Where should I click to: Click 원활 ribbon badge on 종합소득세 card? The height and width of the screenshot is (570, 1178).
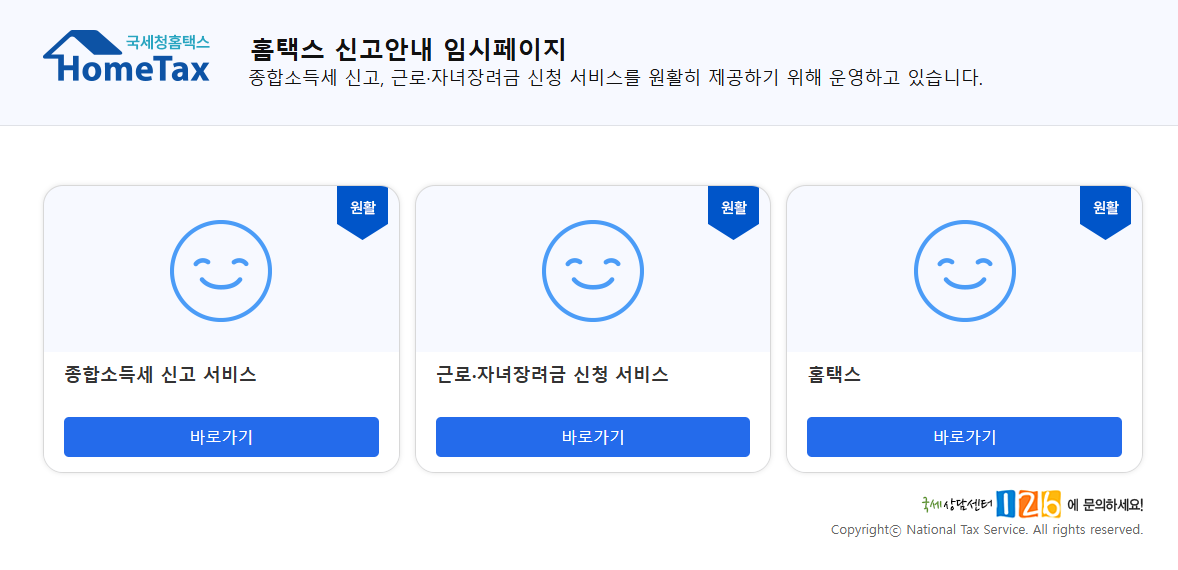pos(362,212)
